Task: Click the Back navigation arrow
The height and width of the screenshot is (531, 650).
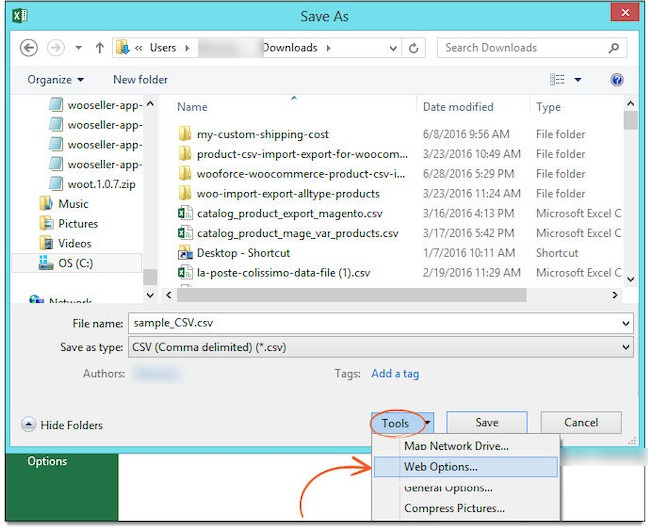Action: 29,48
